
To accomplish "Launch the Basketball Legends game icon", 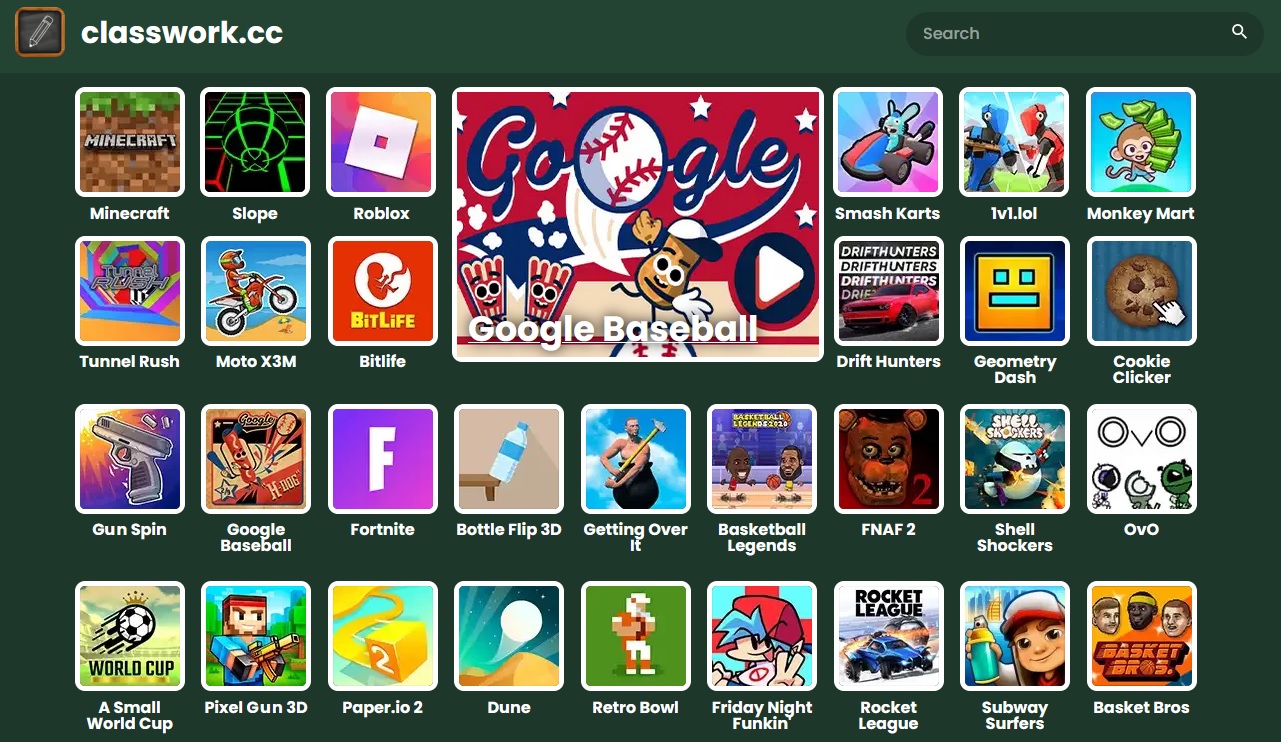I will pos(761,459).
